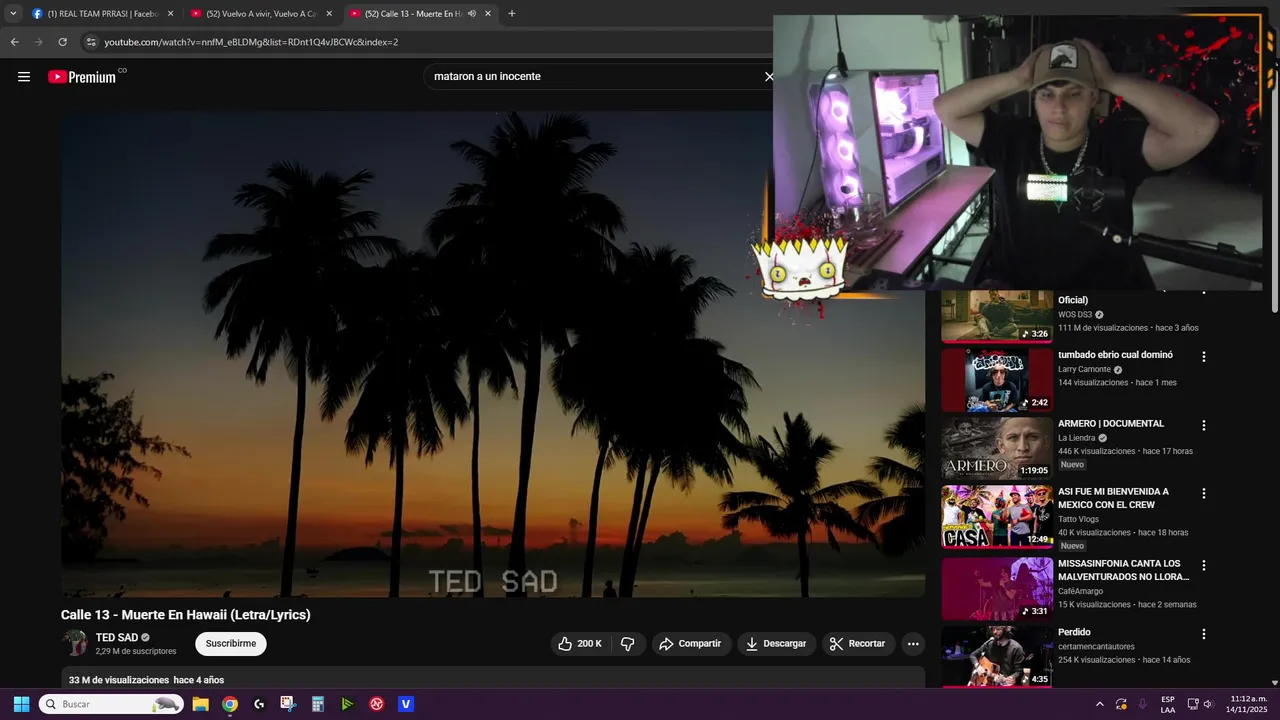Click the certamencantautores channel name
1280x720 pixels.
coord(1096,646)
